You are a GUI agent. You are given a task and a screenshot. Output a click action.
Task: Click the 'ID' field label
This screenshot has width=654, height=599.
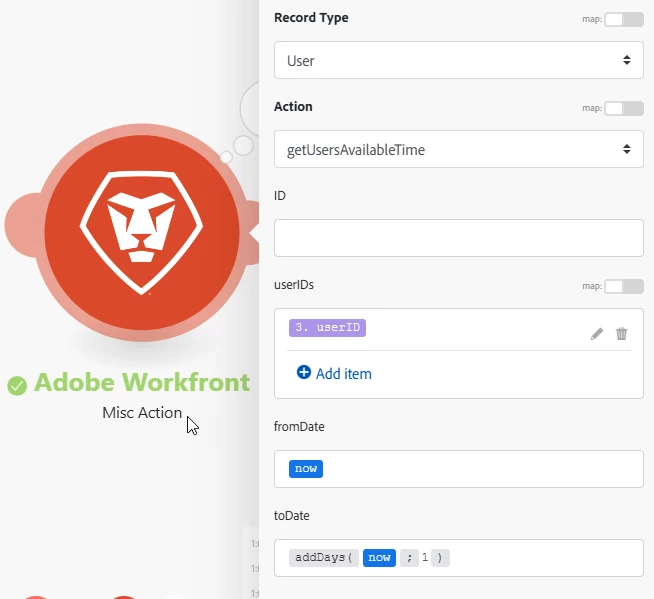click(280, 196)
